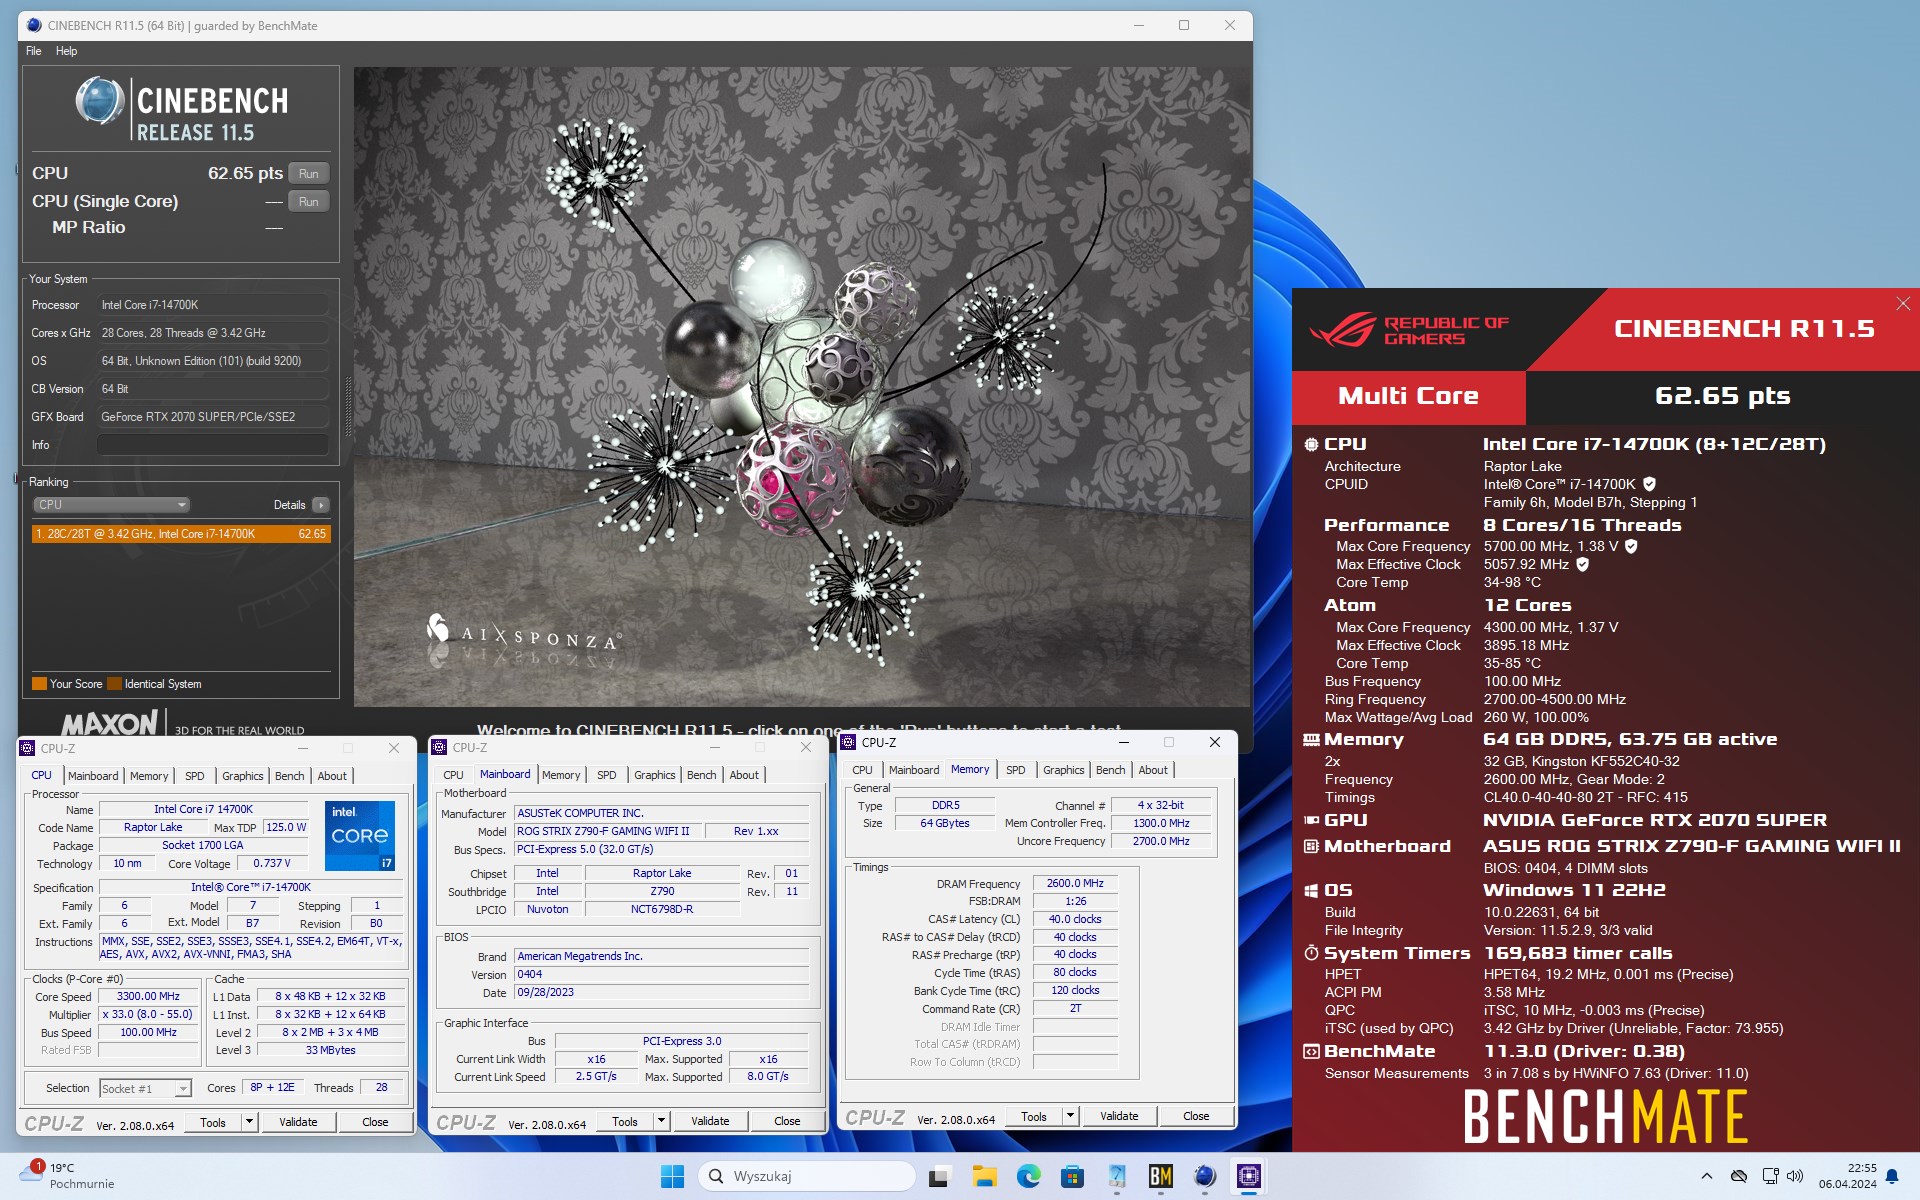Screen dimensions: 1920x1200
Task: Open Graphics tab in right CPU-Z window
Action: [x=1063, y=770]
